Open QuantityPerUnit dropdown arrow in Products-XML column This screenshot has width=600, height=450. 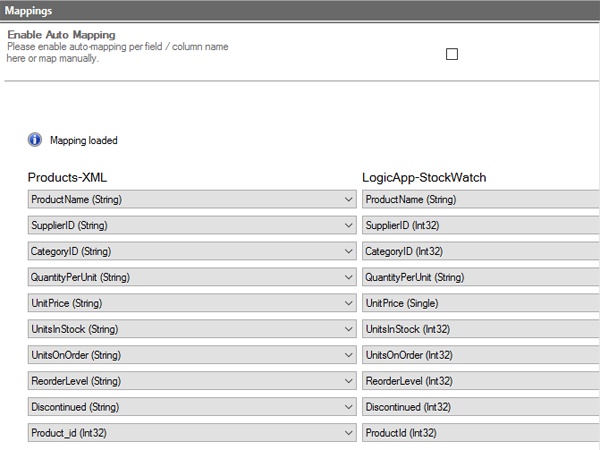point(348,278)
